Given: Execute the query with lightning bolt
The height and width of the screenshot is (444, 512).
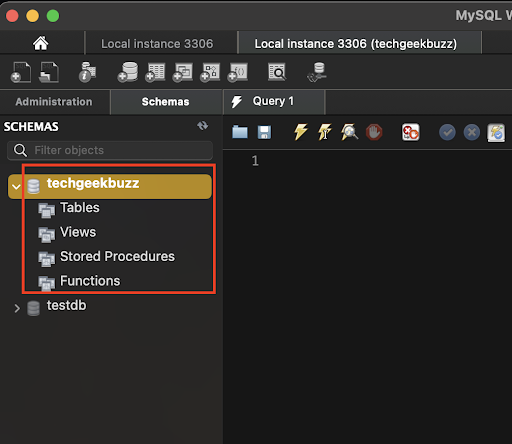Looking at the screenshot, I should click(300, 132).
